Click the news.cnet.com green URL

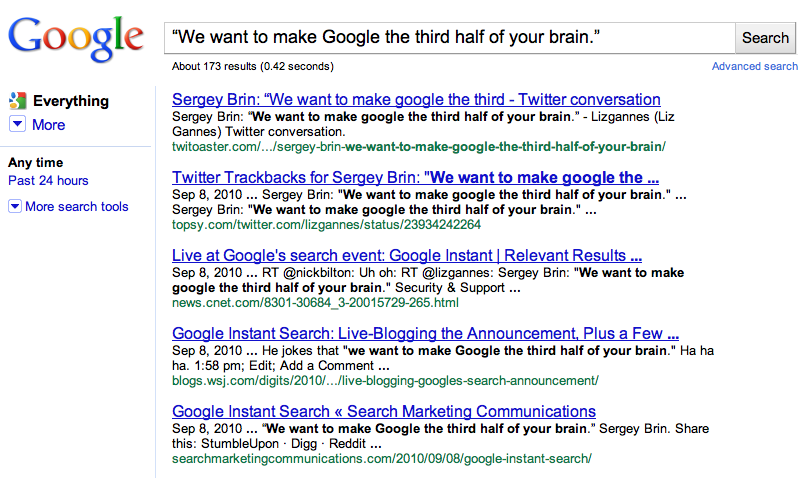coord(315,303)
